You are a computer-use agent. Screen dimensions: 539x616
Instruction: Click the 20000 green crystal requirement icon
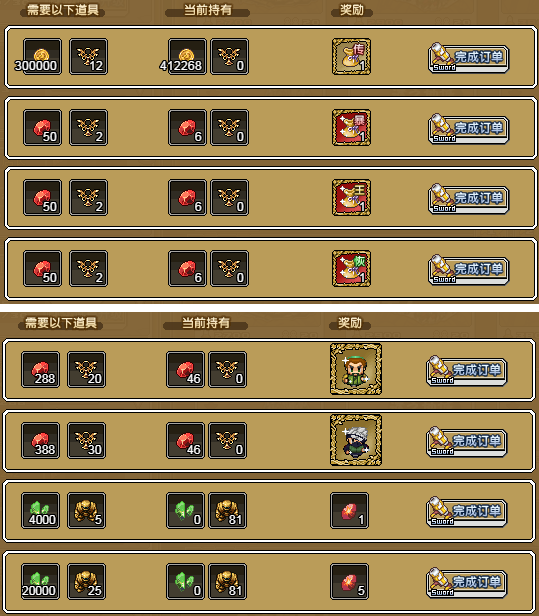click(40, 582)
